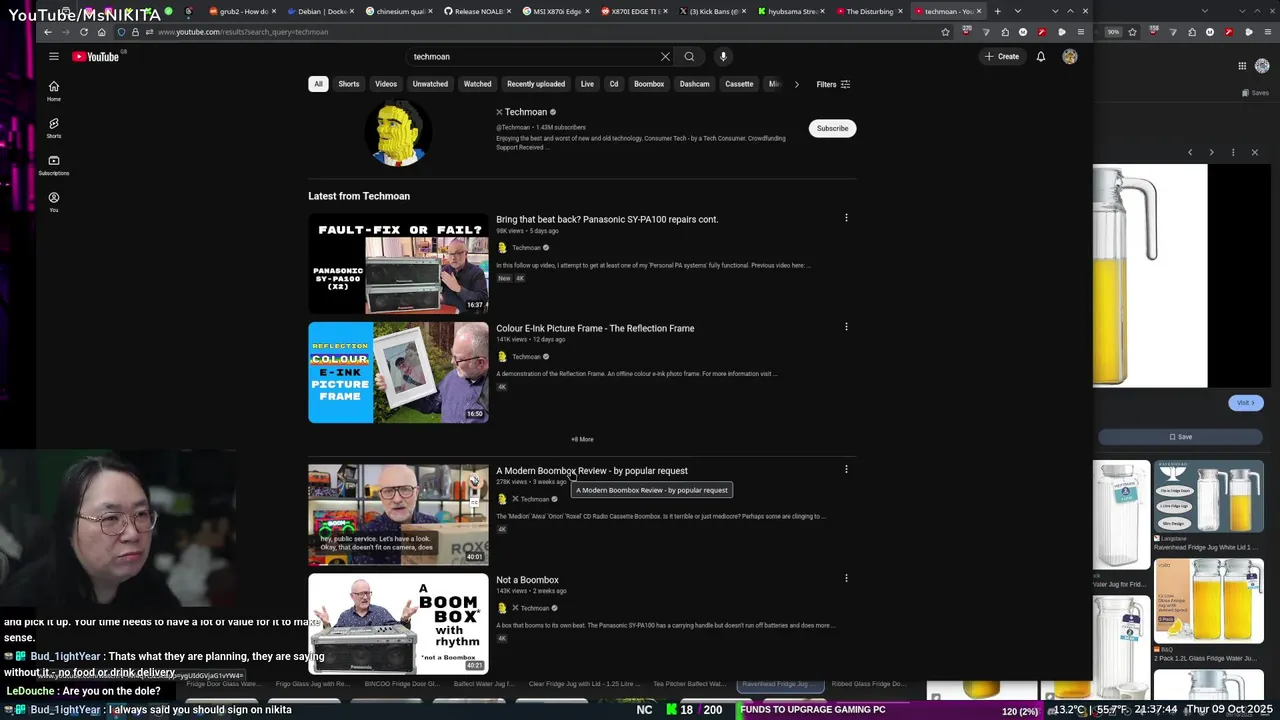1280x720 pixels.
Task: Clear the search box with the X icon
Action: (x=665, y=57)
